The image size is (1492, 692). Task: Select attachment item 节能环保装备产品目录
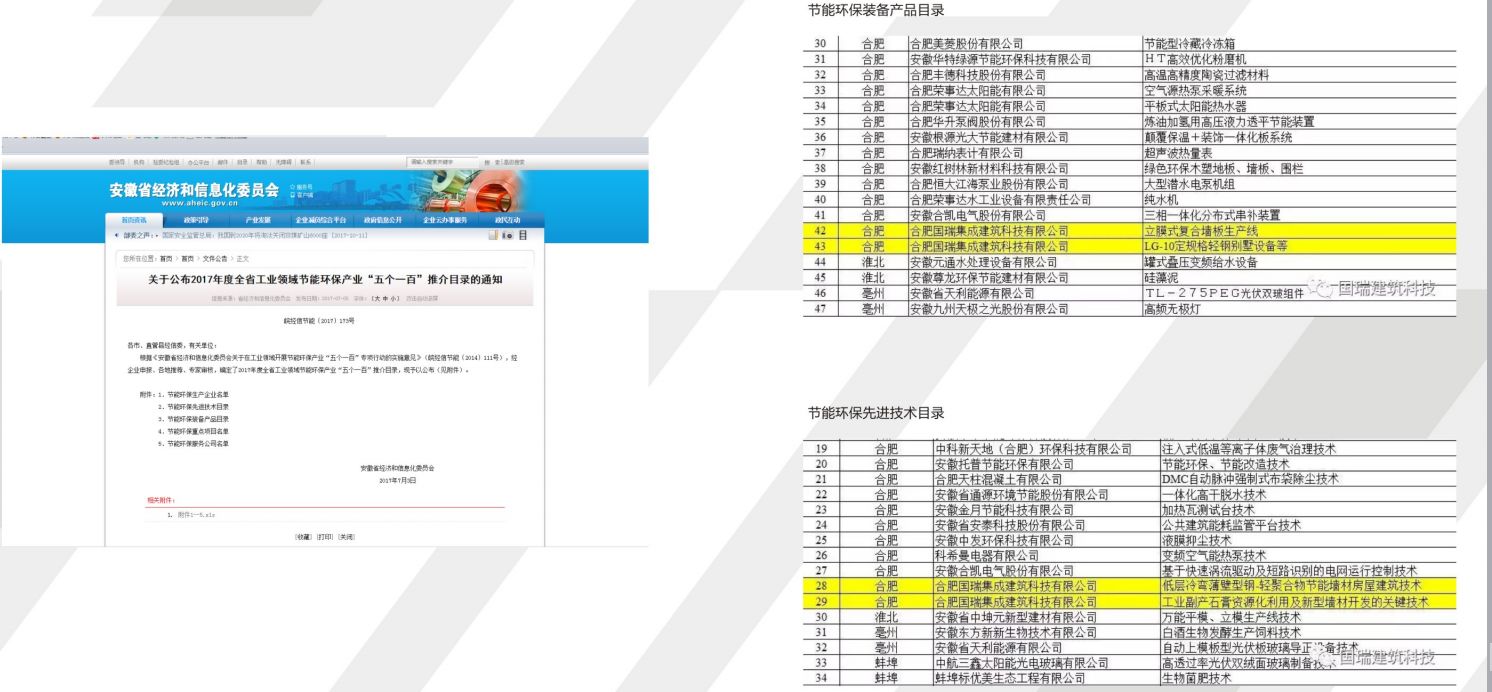198,419
